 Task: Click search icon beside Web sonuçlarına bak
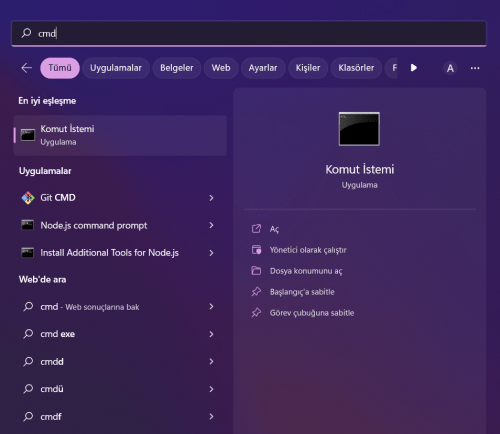point(28,306)
